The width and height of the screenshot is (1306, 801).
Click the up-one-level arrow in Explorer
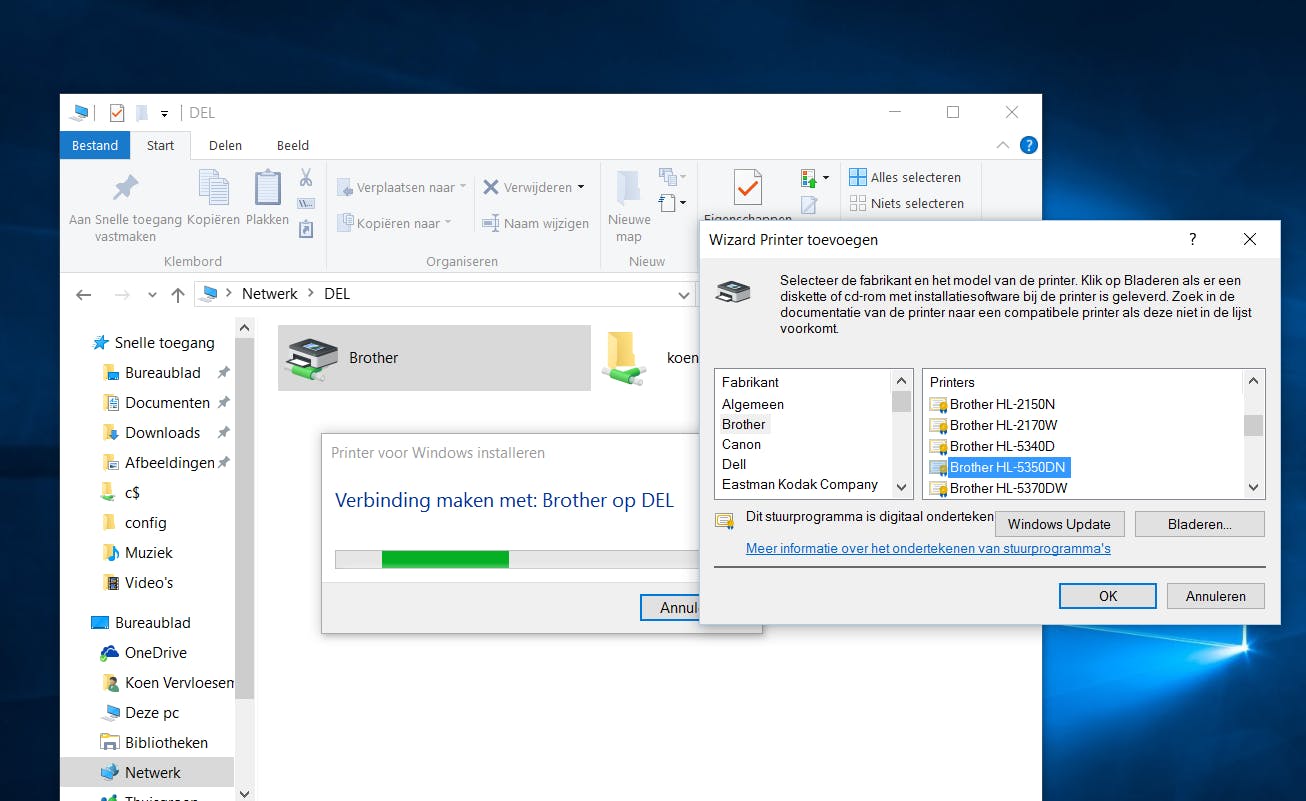tap(178, 295)
